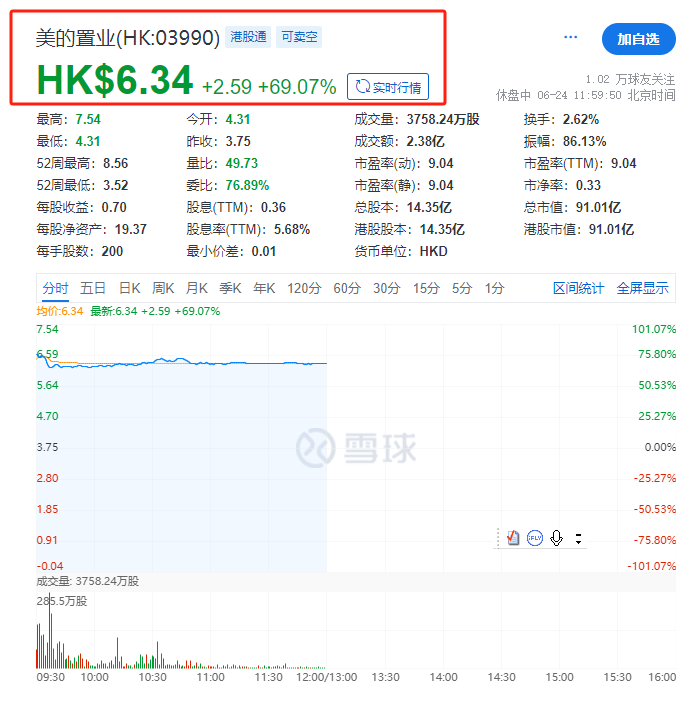Click the 量比 value 49.73
This screenshot has height=706, width=694.
pos(242,163)
